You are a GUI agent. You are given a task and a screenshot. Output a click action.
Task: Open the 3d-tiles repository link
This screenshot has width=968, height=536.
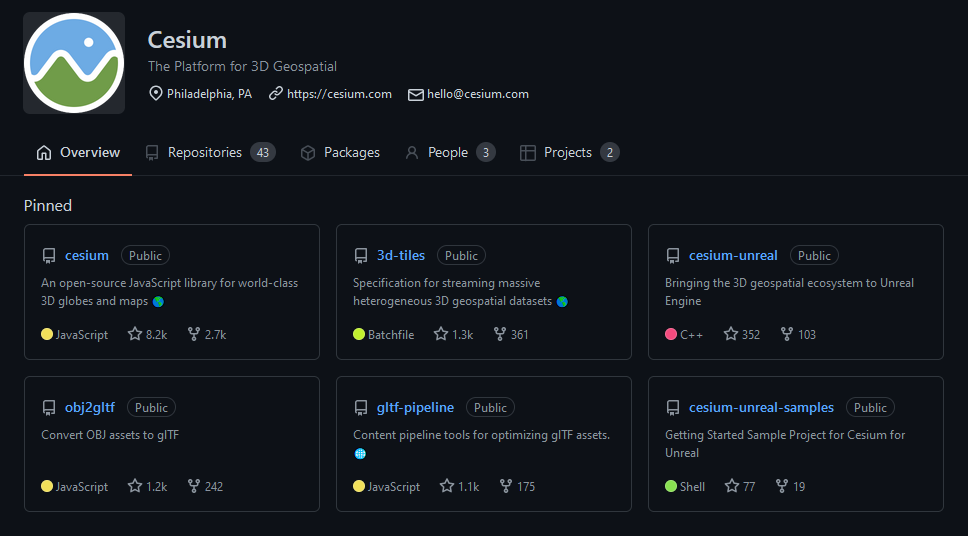pos(401,256)
